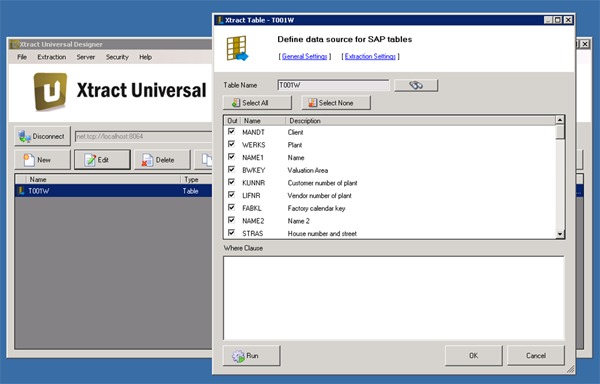
Task: Click the House number and street description
Action: pyautogui.click(x=322, y=233)
